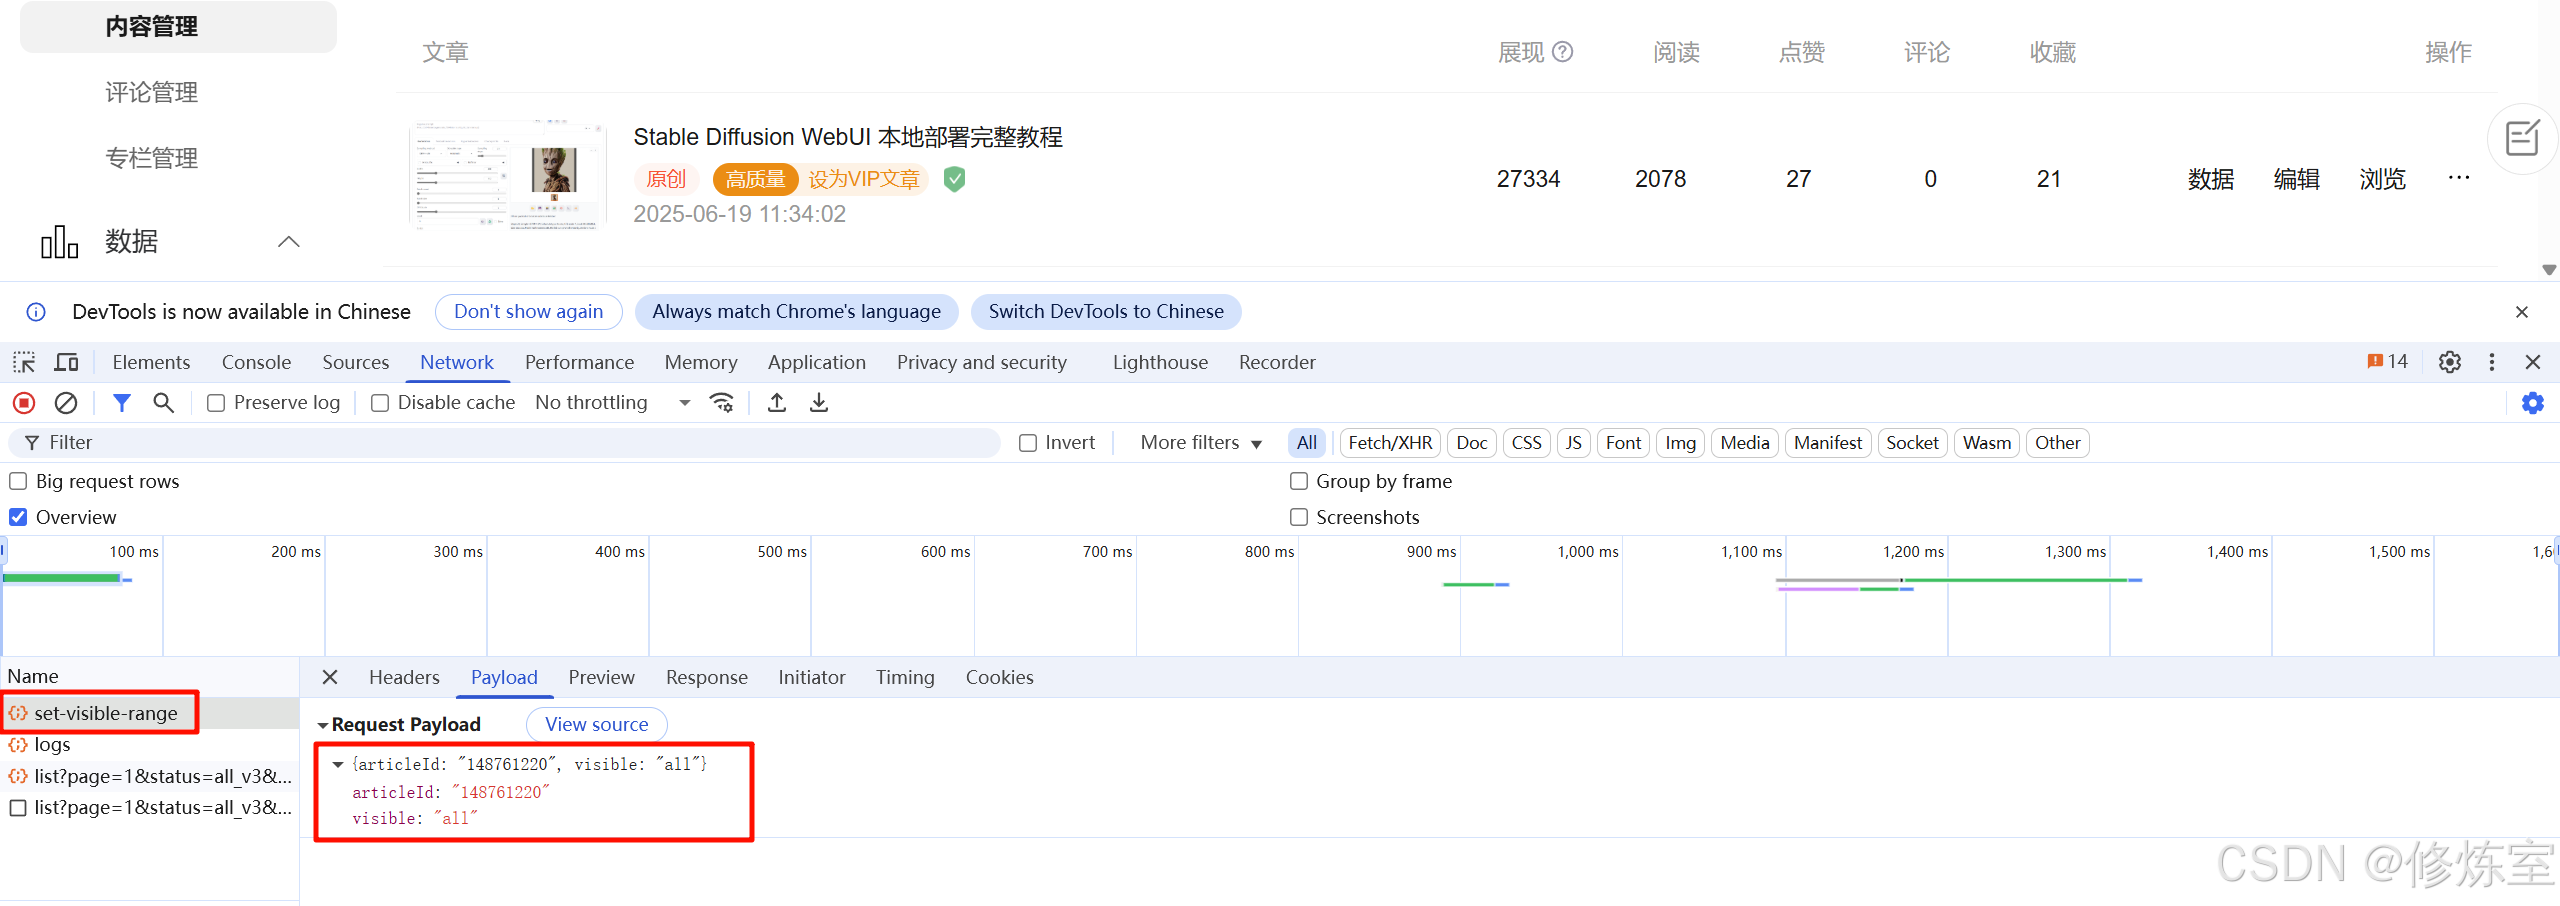Toggle the network filter funnel icon
This screenshot has height=906, width=2560.
pos(122,403)
